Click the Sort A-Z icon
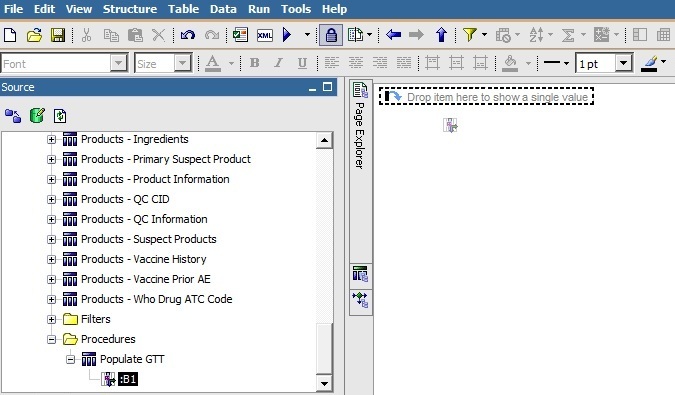 [x=536, y=35]
